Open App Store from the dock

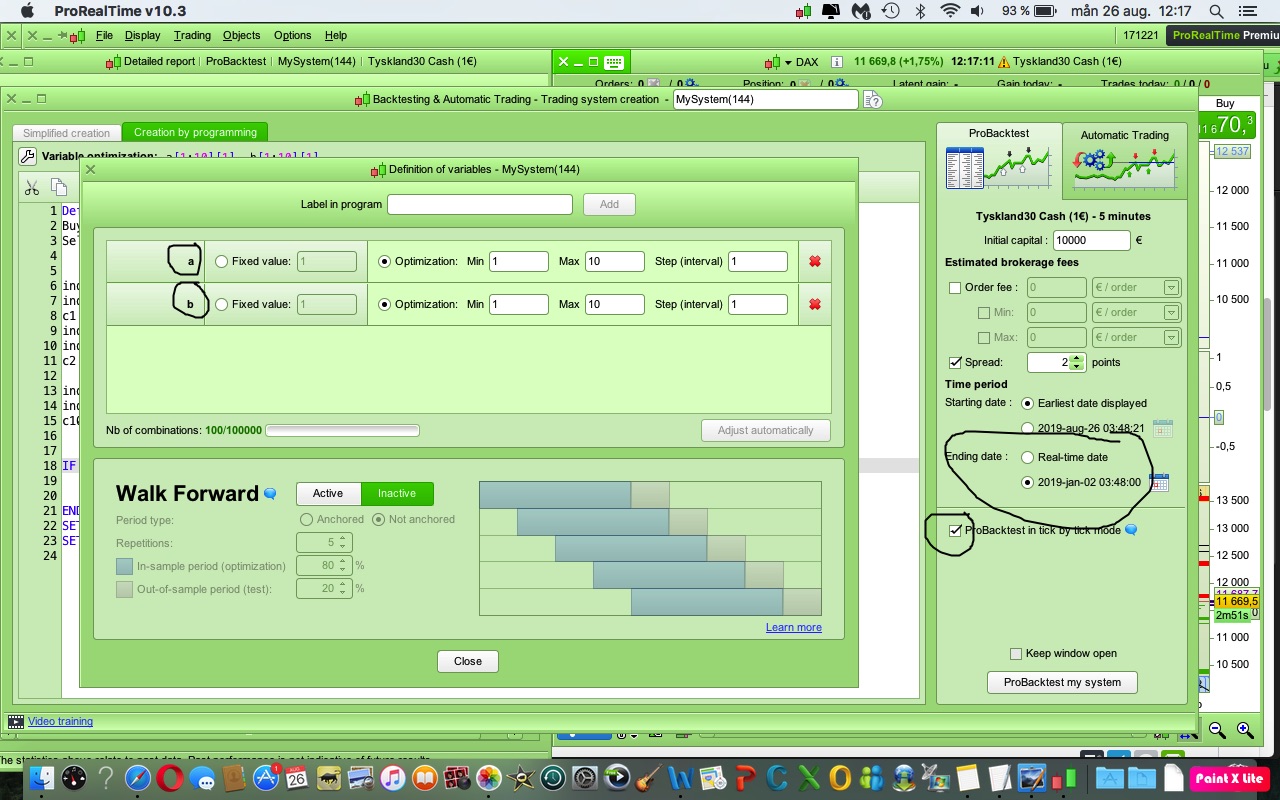point(265,778)
